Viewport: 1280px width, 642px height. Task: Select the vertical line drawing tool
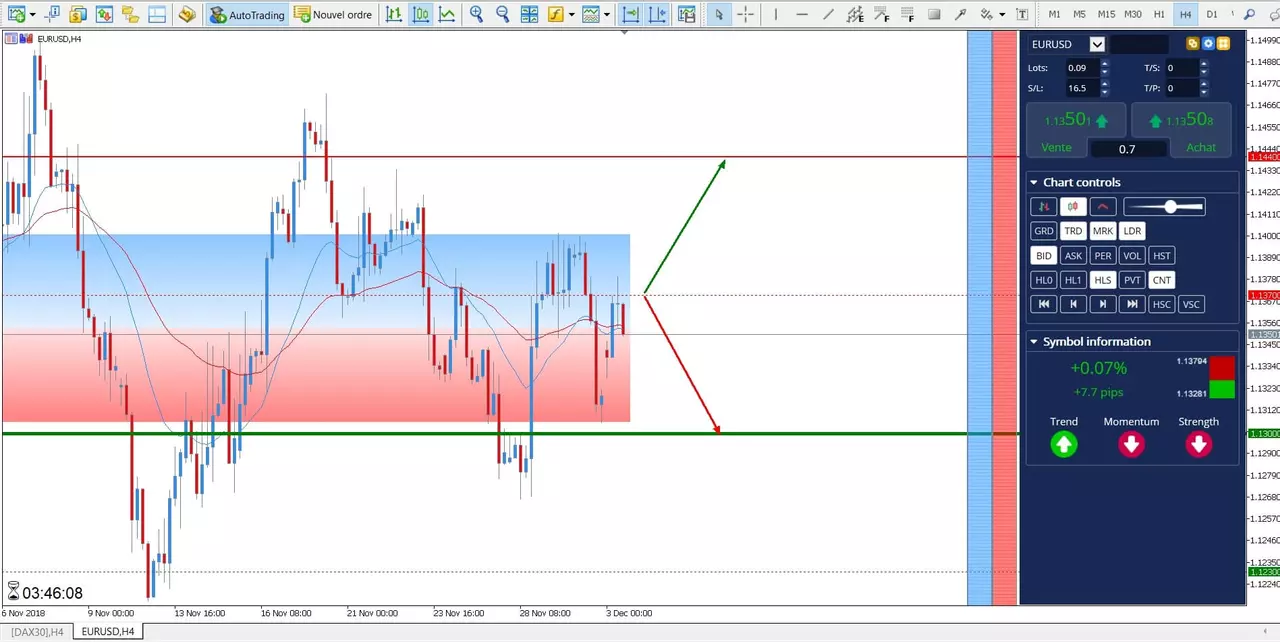tap(775, 14)
